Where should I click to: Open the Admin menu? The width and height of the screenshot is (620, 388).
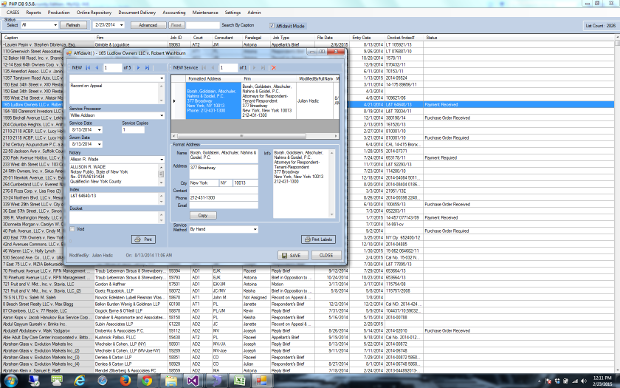254,13
